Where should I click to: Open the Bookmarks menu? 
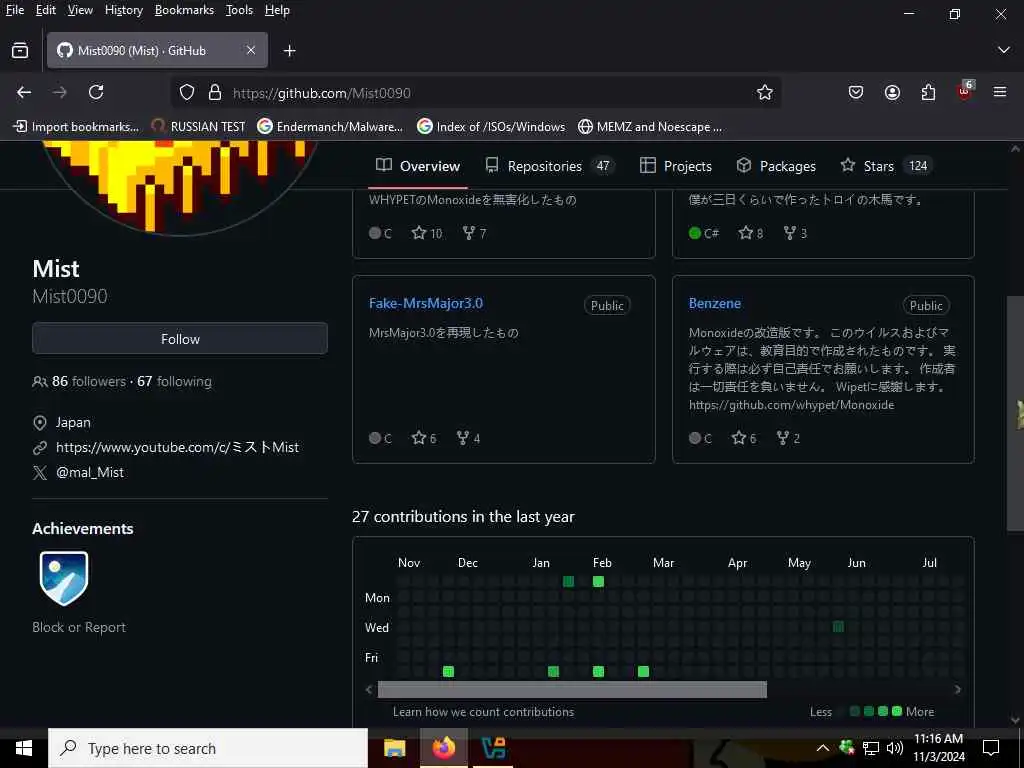pos(184,10)
